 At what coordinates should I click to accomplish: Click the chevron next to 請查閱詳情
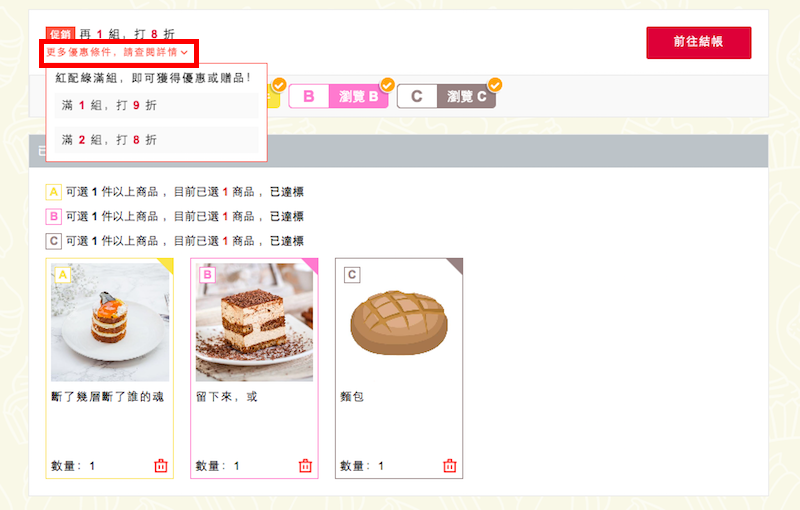[x=184, y=53]
